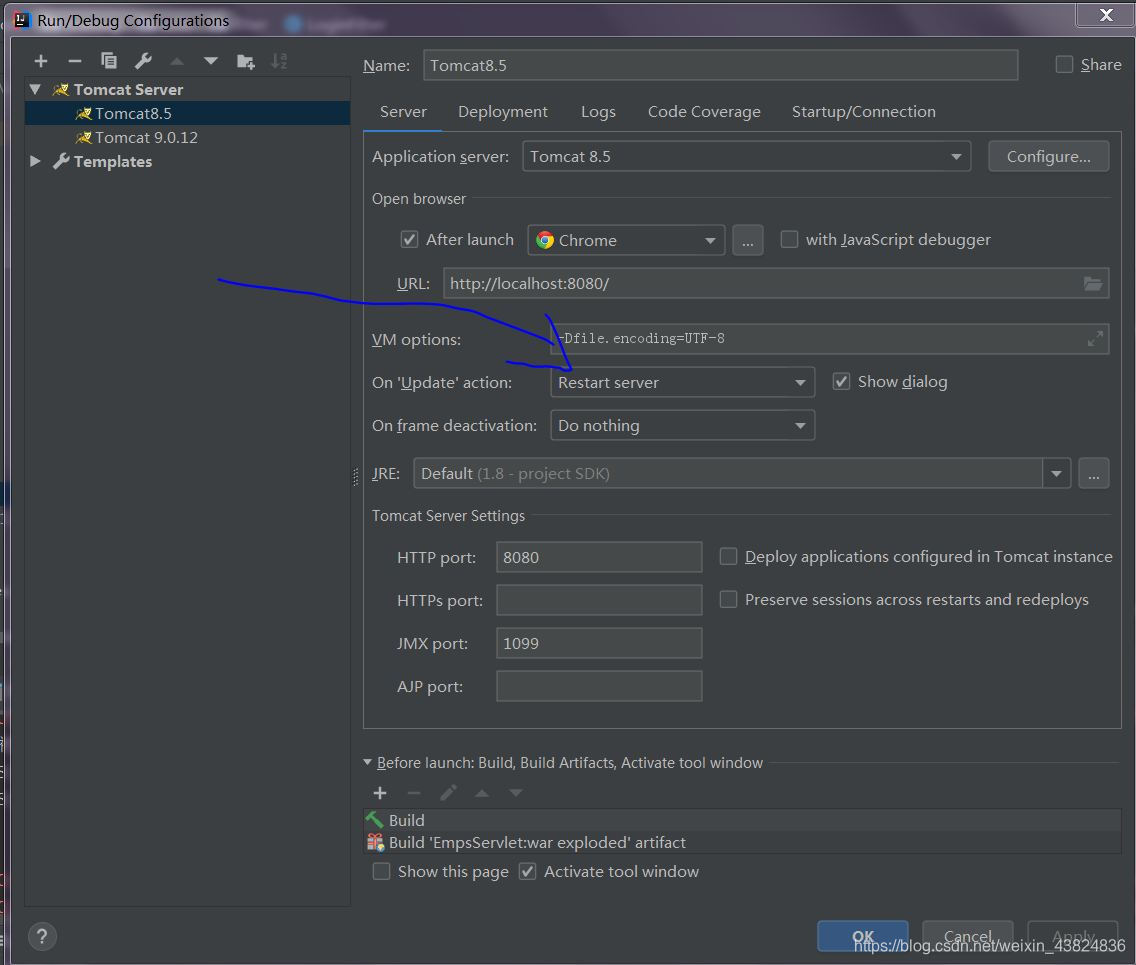
Task: Sort configurations alphabetically
Action: pyautogui.click(x=279, y=62)
